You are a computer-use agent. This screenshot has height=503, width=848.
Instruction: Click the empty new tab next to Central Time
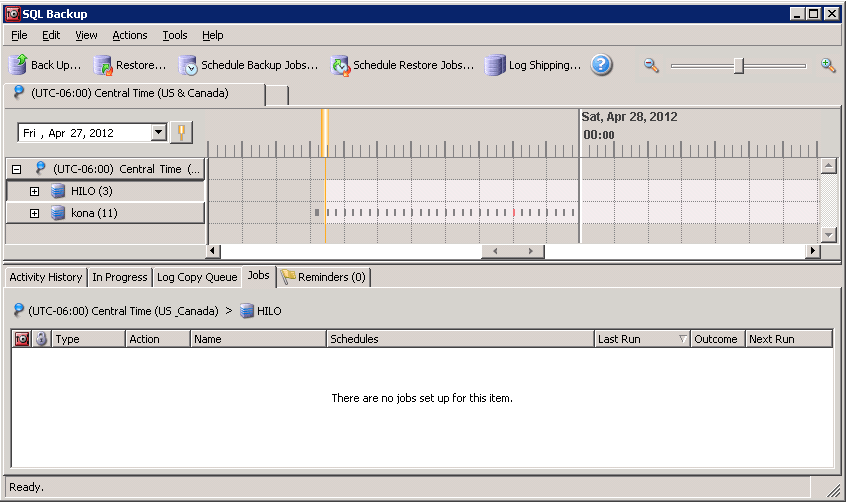[277, 96]
